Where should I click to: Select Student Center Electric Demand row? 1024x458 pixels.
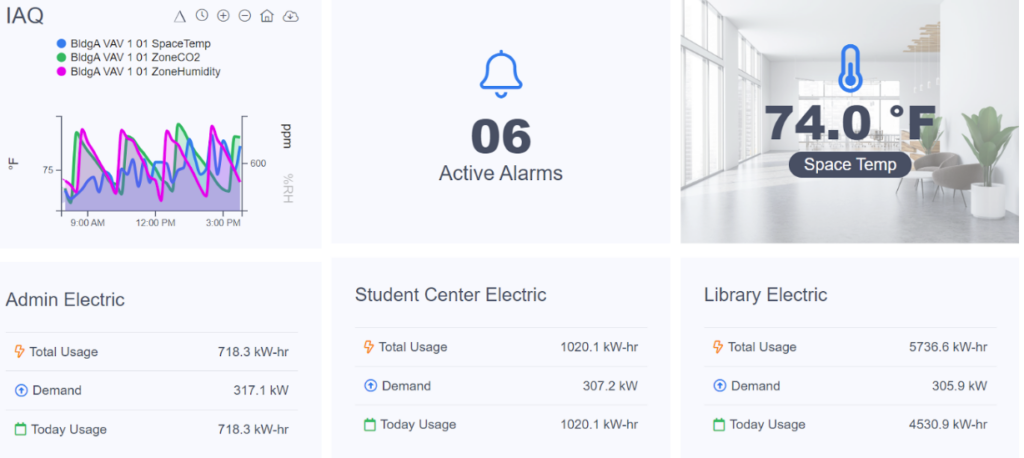[502, 386]
